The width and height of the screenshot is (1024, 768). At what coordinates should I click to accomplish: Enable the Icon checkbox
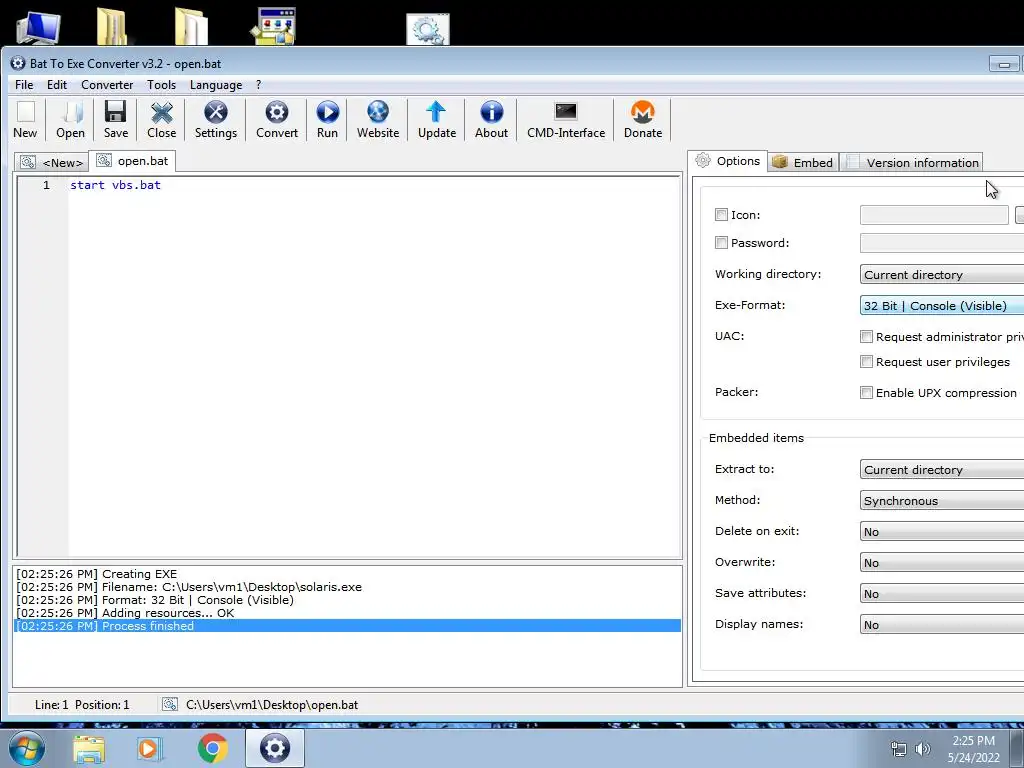[x=721, y=215]
